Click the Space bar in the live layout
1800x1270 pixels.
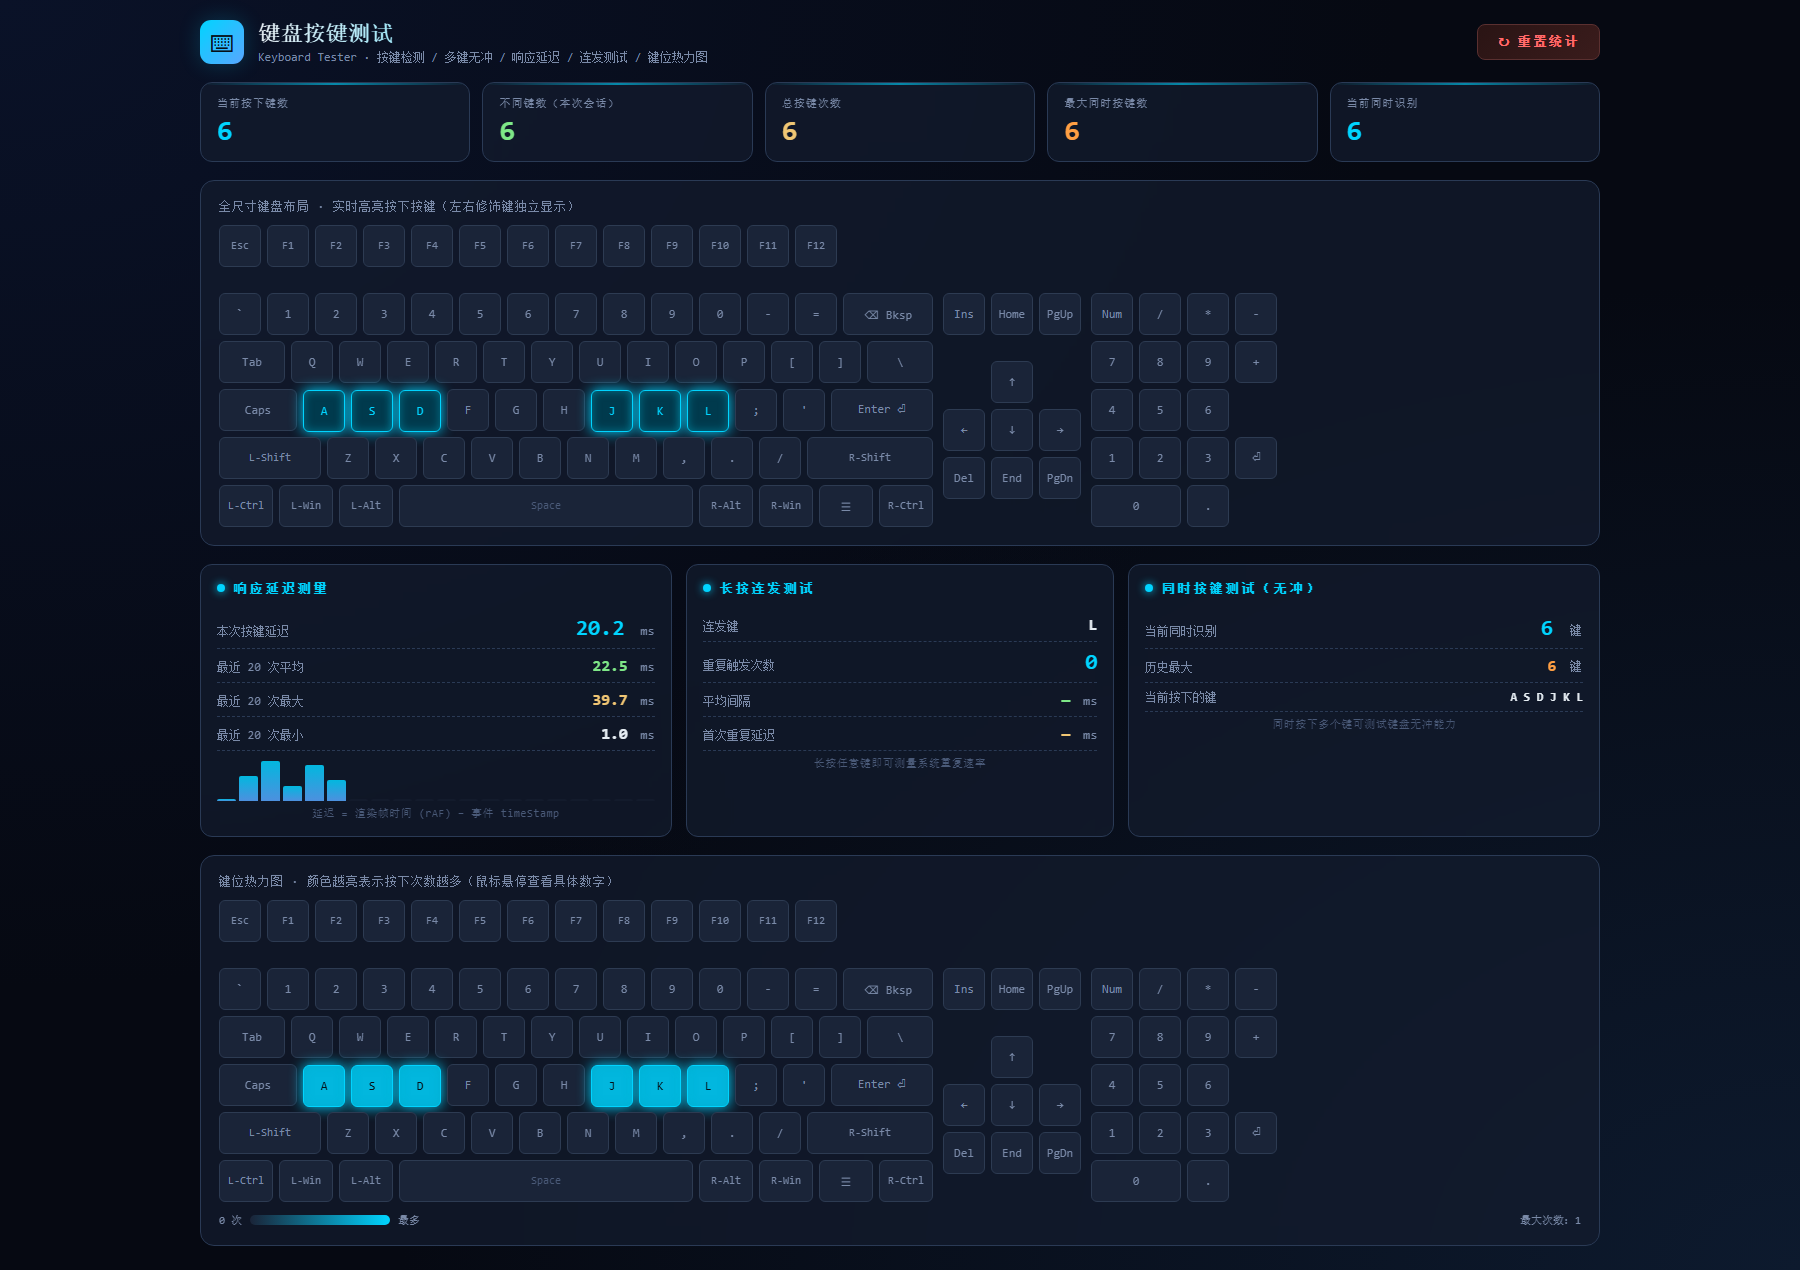[x=546, y=506]
